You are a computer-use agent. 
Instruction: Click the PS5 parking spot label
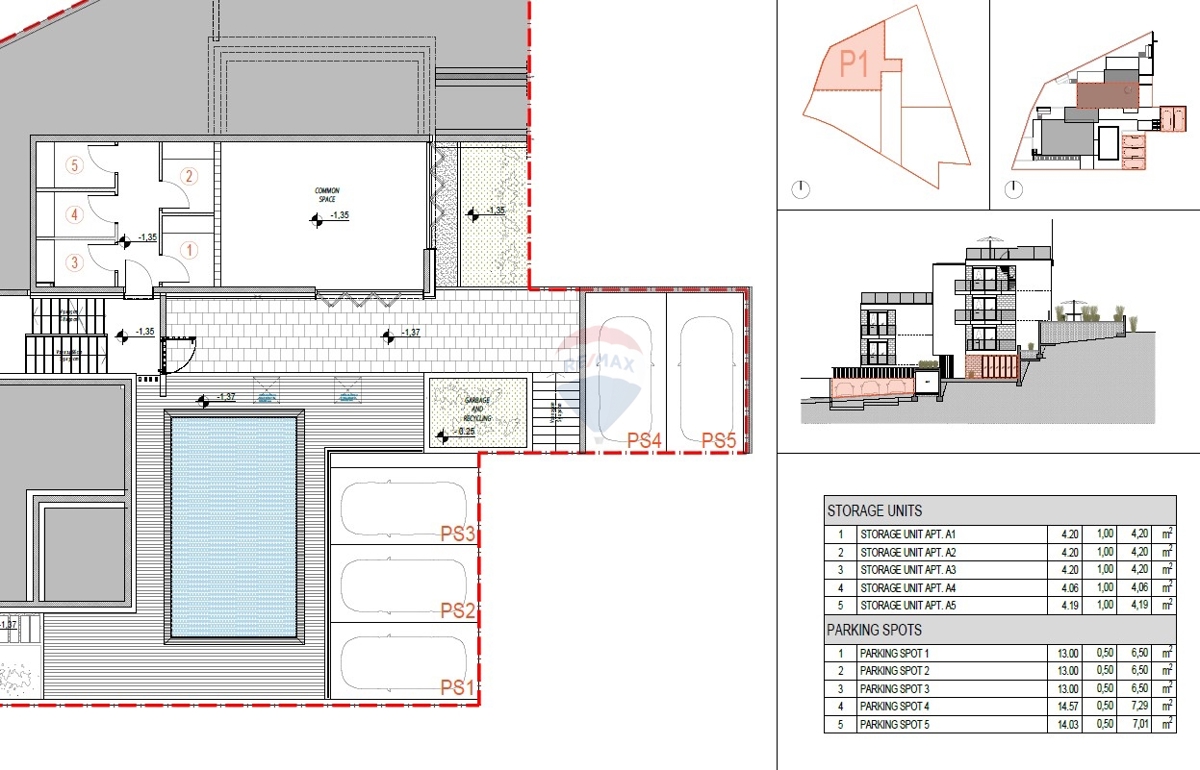719,440
